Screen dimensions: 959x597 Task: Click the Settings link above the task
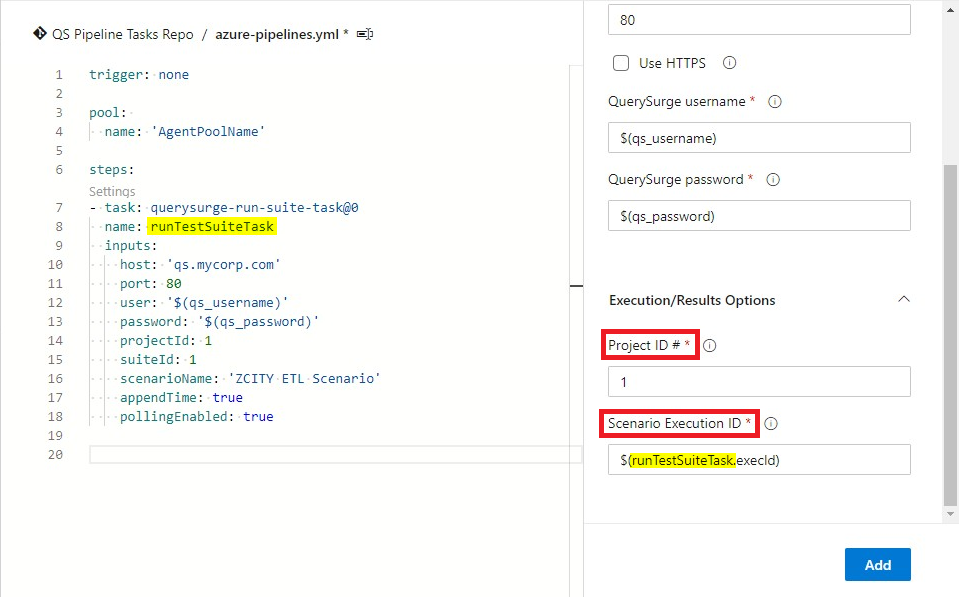pos(112,191)
